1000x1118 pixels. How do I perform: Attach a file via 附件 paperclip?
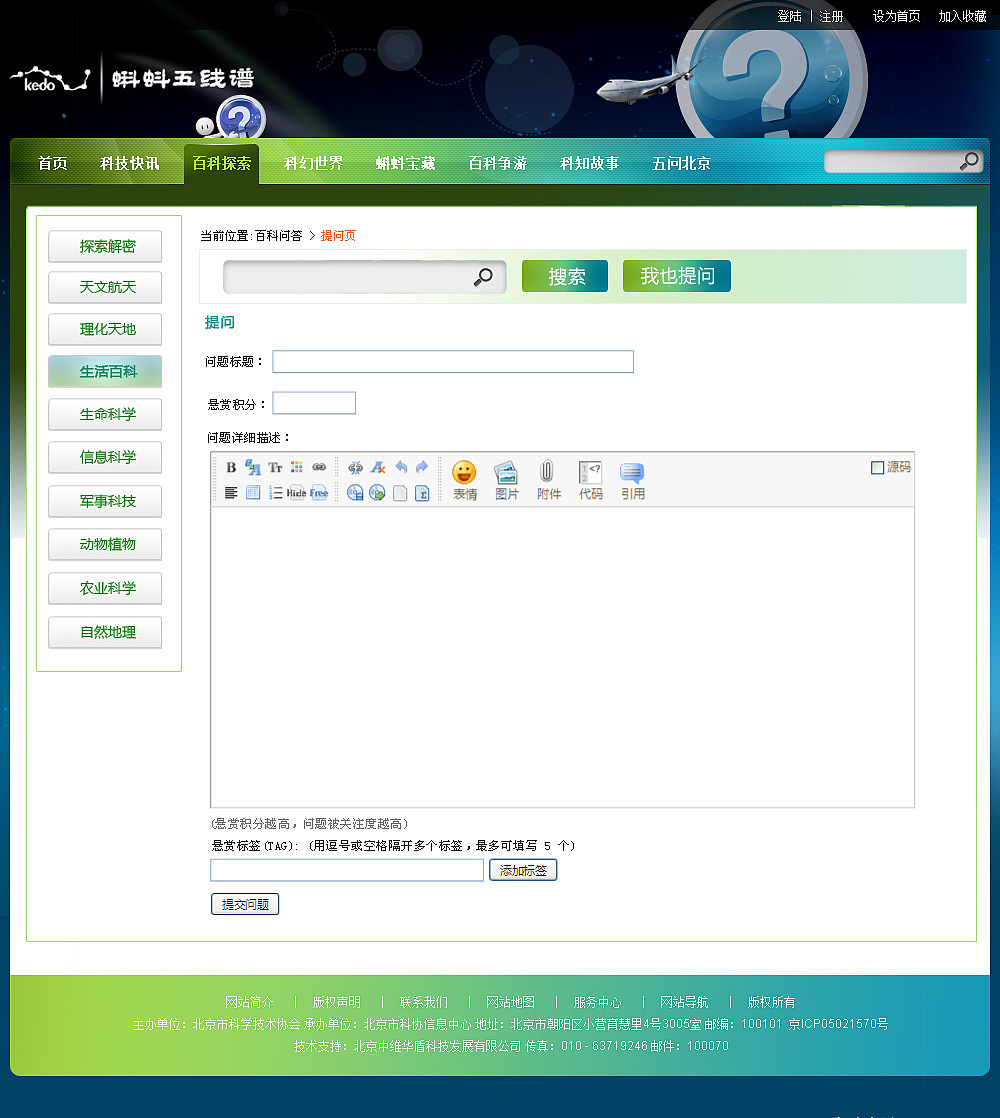pos(548,480)
